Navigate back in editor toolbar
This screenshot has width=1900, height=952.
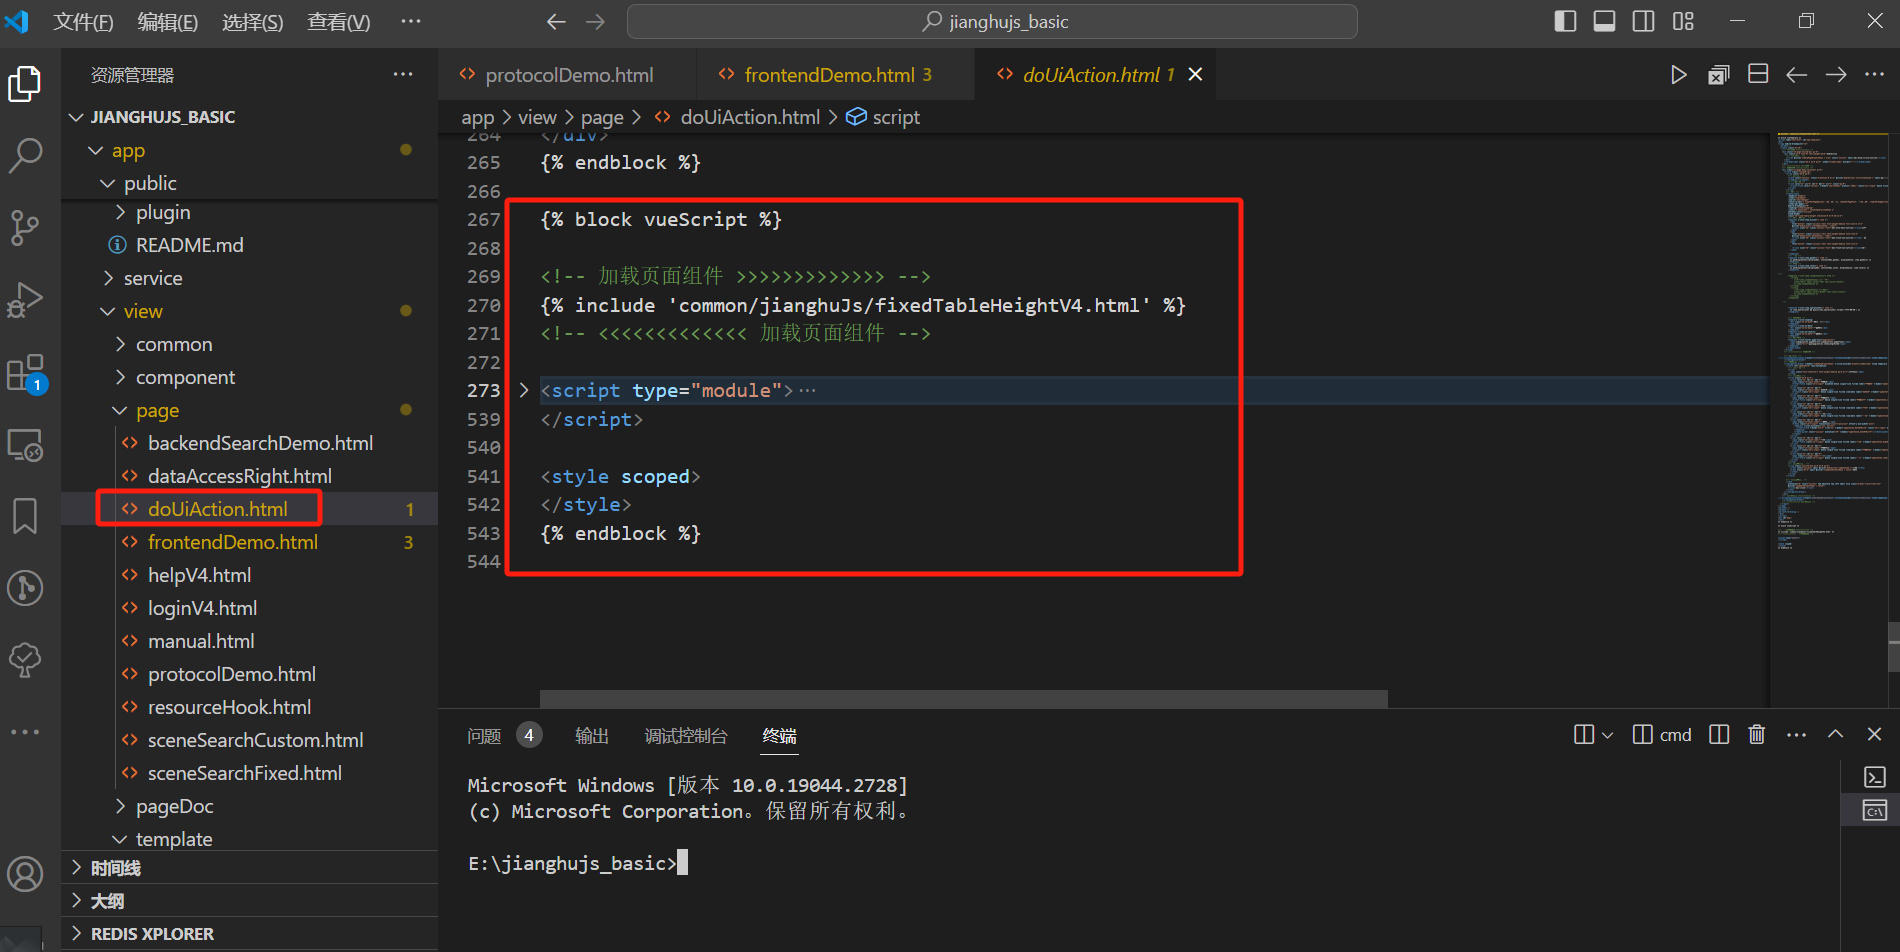1797,75
